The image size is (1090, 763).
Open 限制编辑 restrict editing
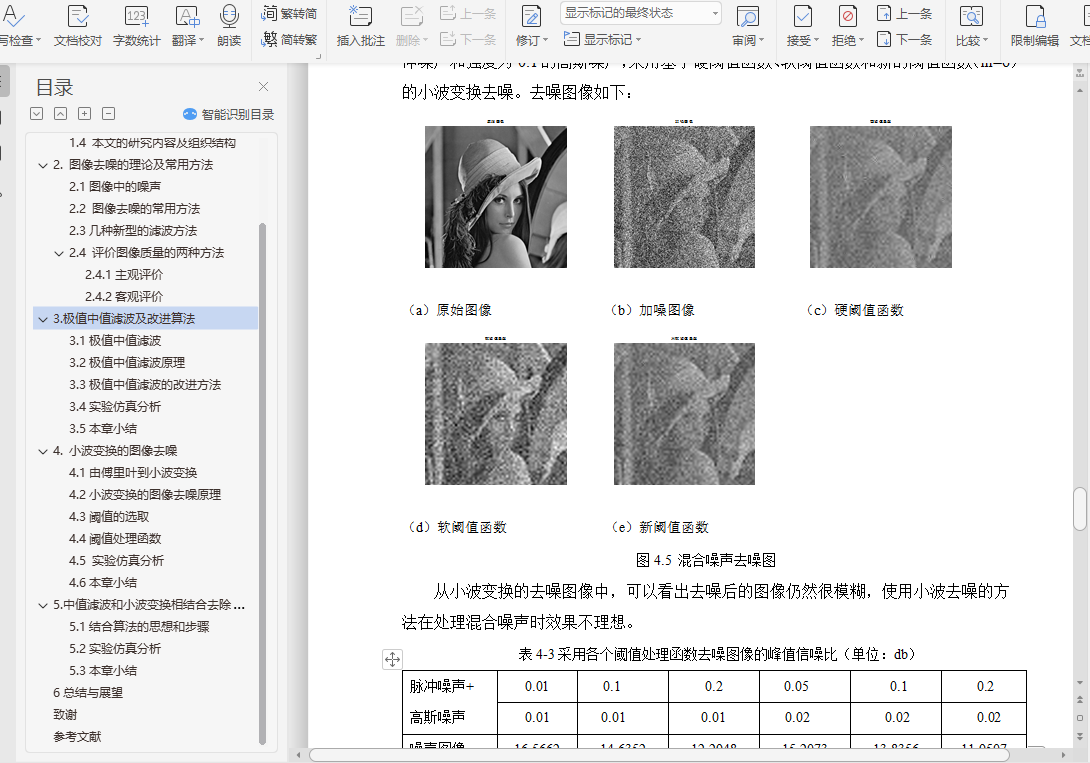[1034, 26]
